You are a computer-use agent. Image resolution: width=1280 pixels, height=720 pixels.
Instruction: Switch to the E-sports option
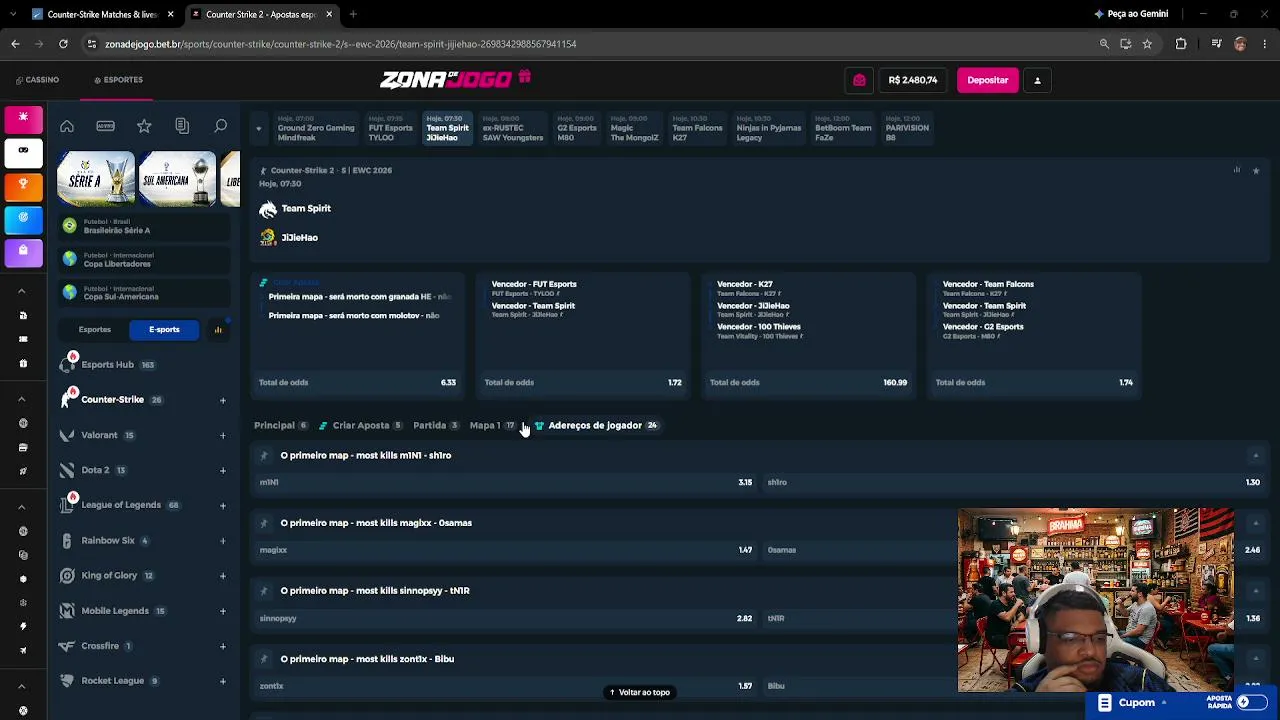tap(164, 330)
